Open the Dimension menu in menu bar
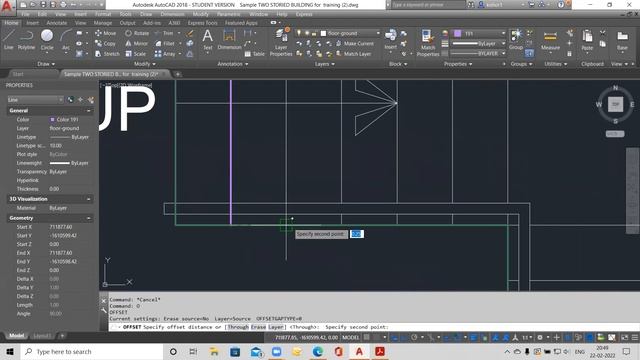The width and height of the screenshot is (640, 360). pos(173,14)
